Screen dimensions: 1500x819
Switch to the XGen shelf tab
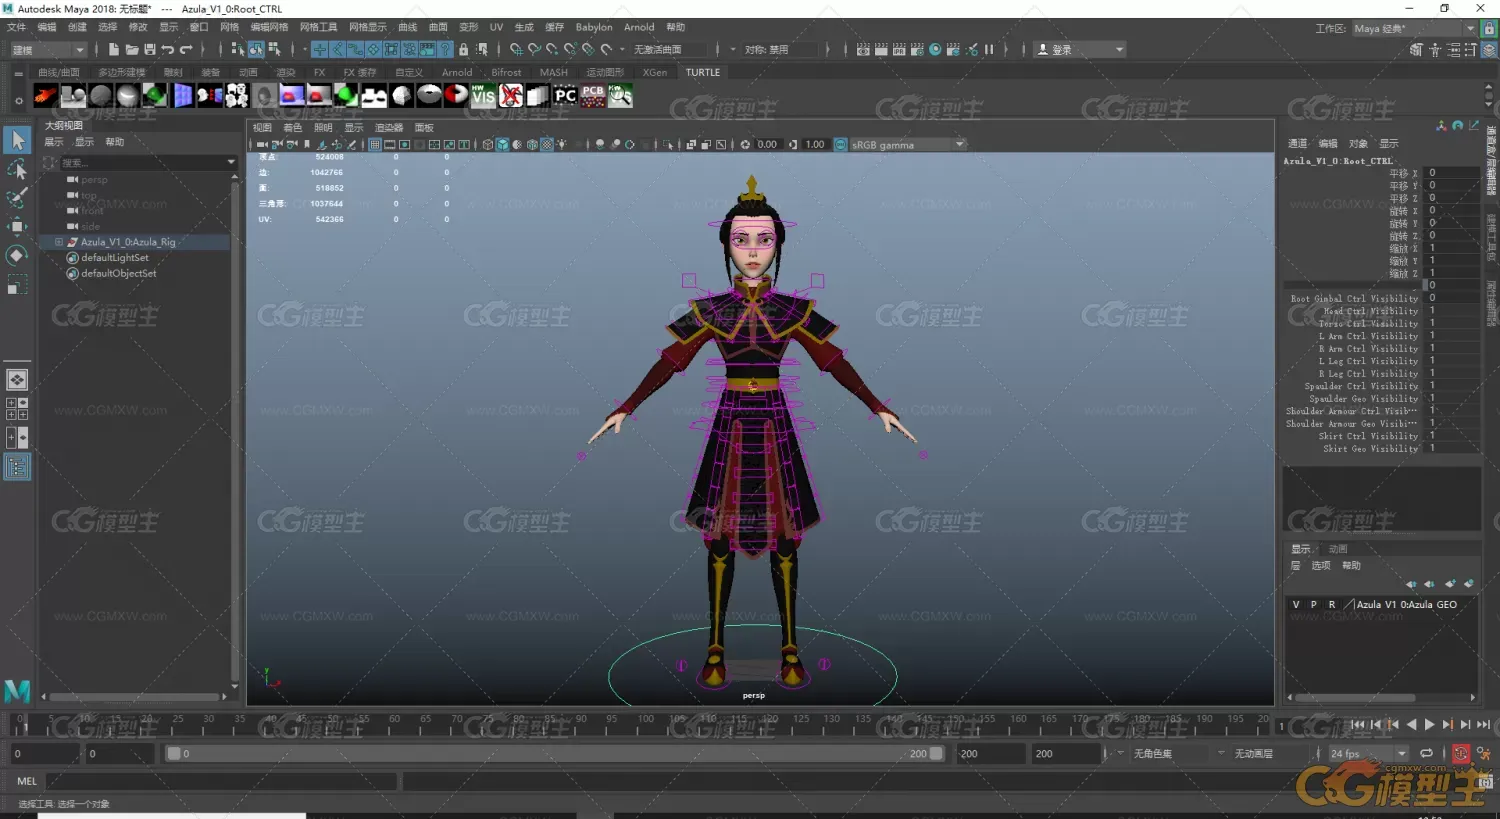click(x=655, y=72)
